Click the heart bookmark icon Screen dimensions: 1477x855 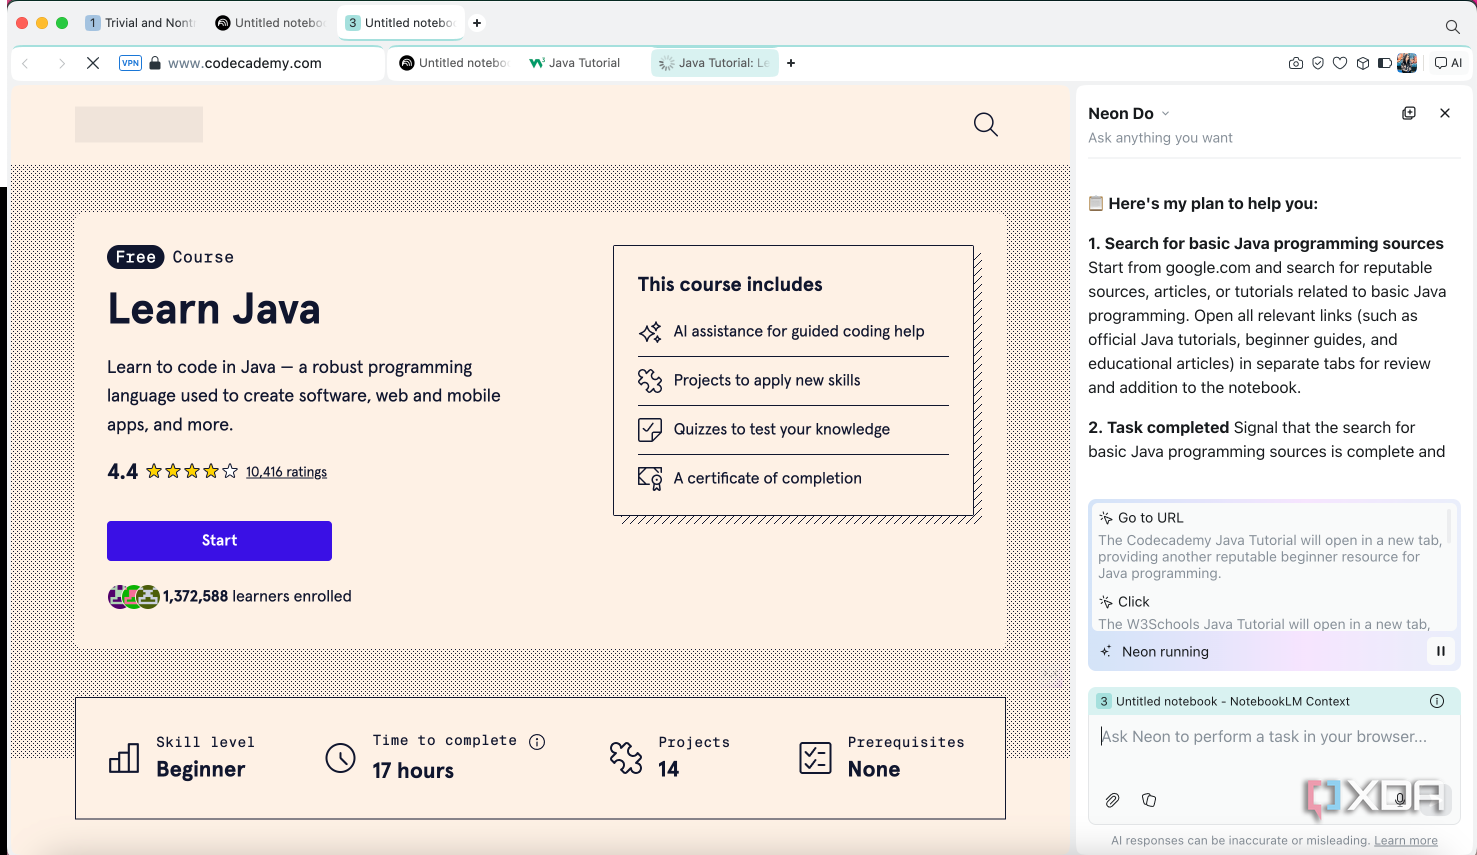[x=1340, y=63]
